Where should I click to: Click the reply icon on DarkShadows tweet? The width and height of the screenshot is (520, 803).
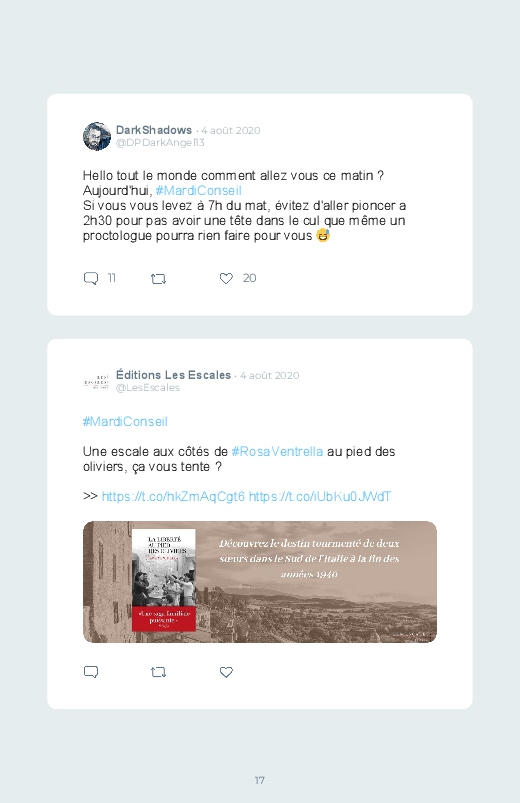coord(91,279)
